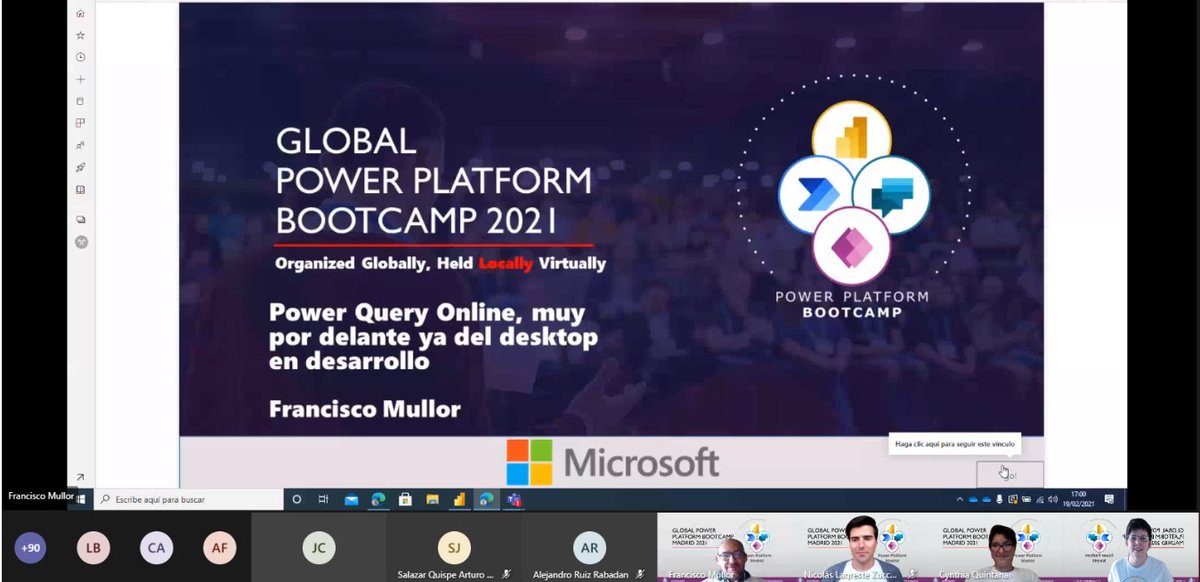The height and width of the screenshot is (582, 1200).
Task: Expand the system tray hidden icons chevron
Action: coord(960,500)
